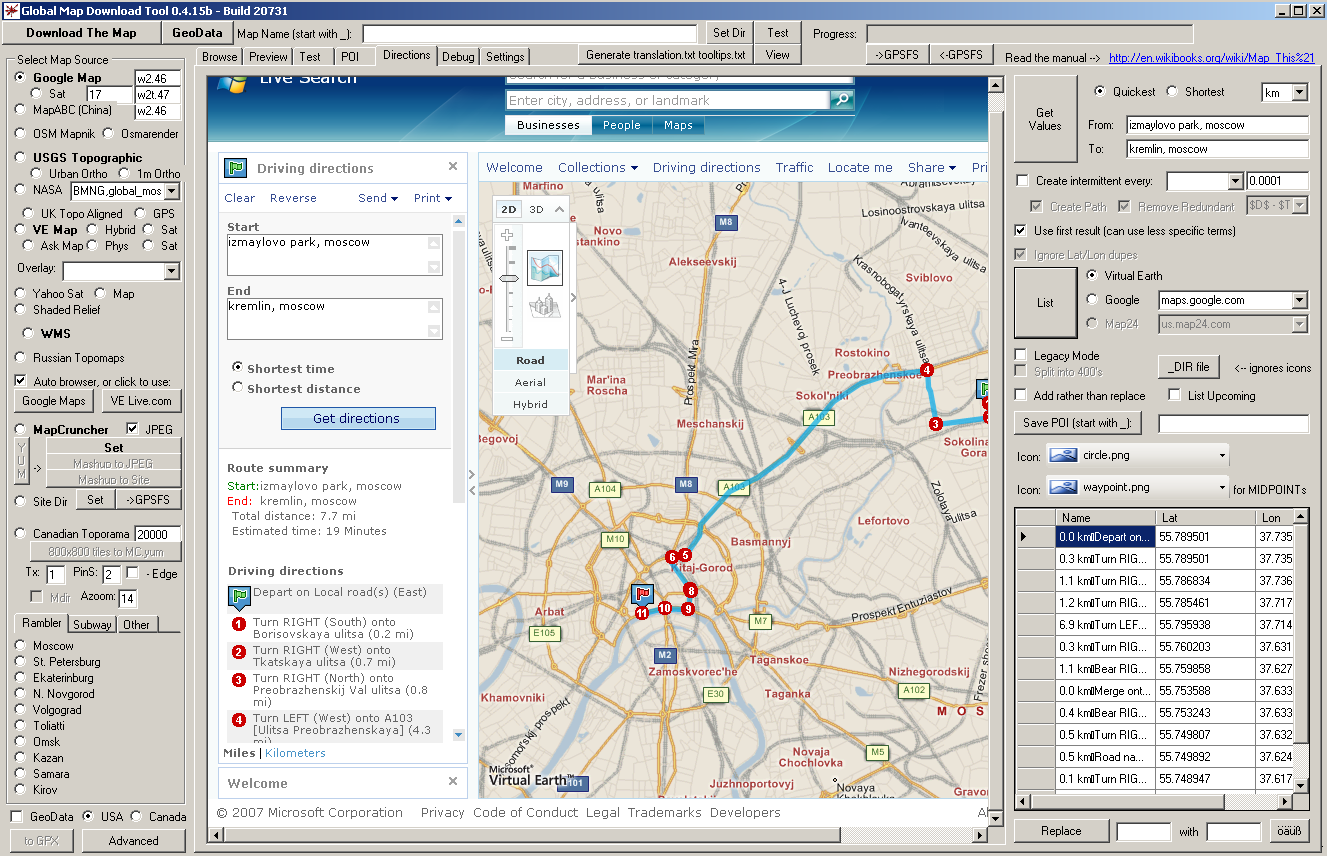Click the red flag end marker on the map
This screenshot has width=1327, height=856.
click(643, 595)
